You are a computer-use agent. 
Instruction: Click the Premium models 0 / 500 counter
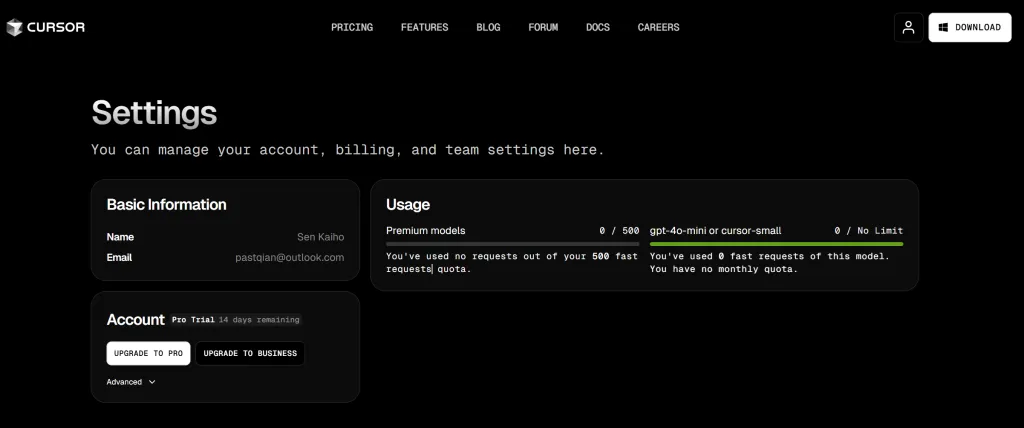tap(619, 231)
